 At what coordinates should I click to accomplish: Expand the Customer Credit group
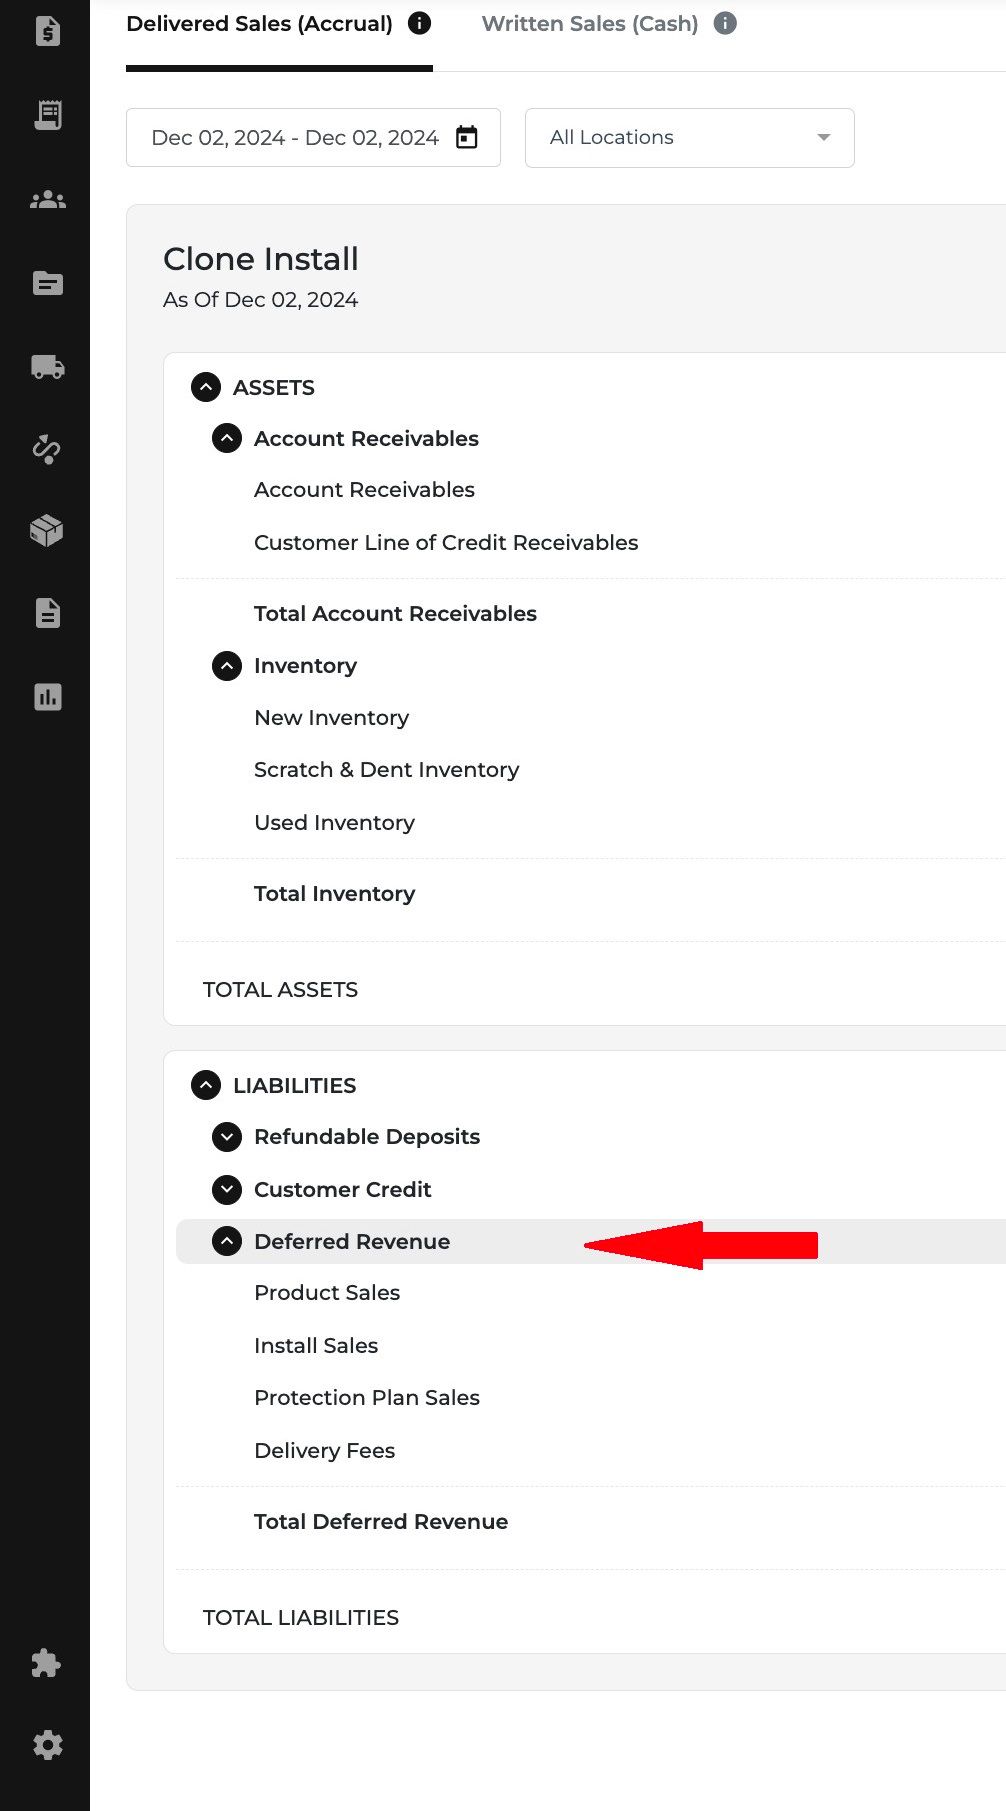(227, 1189)
